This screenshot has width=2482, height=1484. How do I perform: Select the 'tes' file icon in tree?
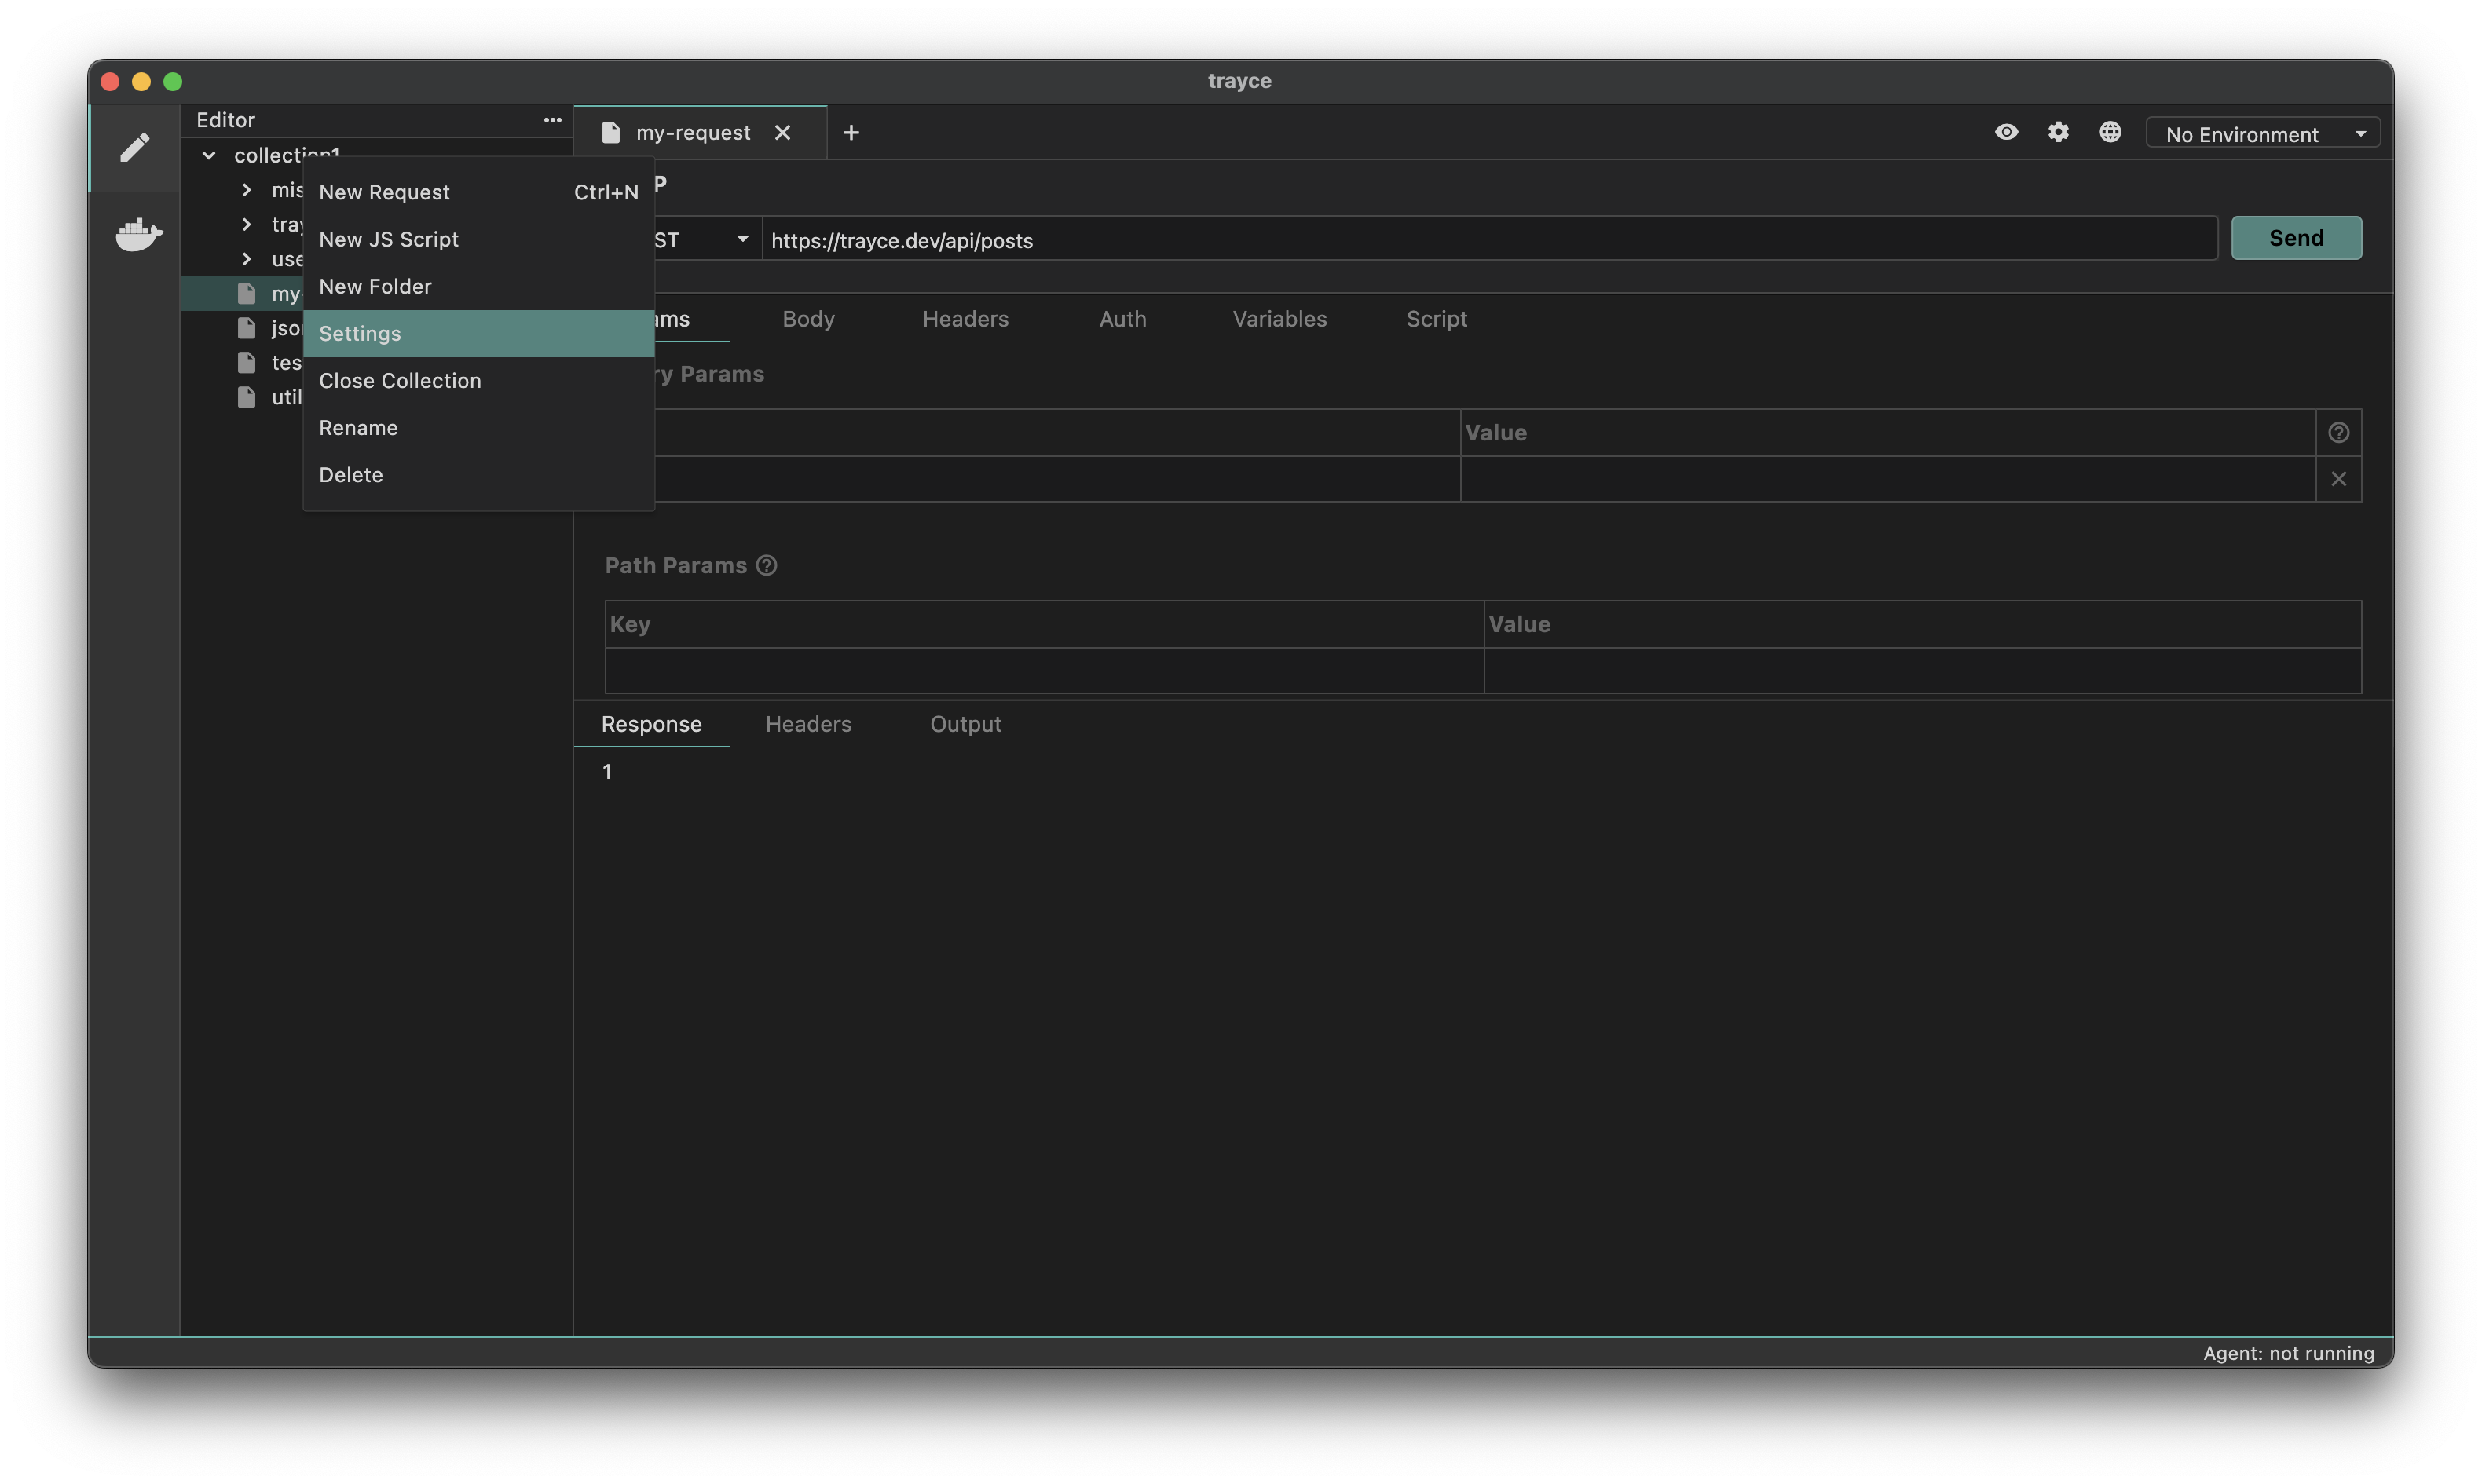point(246,363)
